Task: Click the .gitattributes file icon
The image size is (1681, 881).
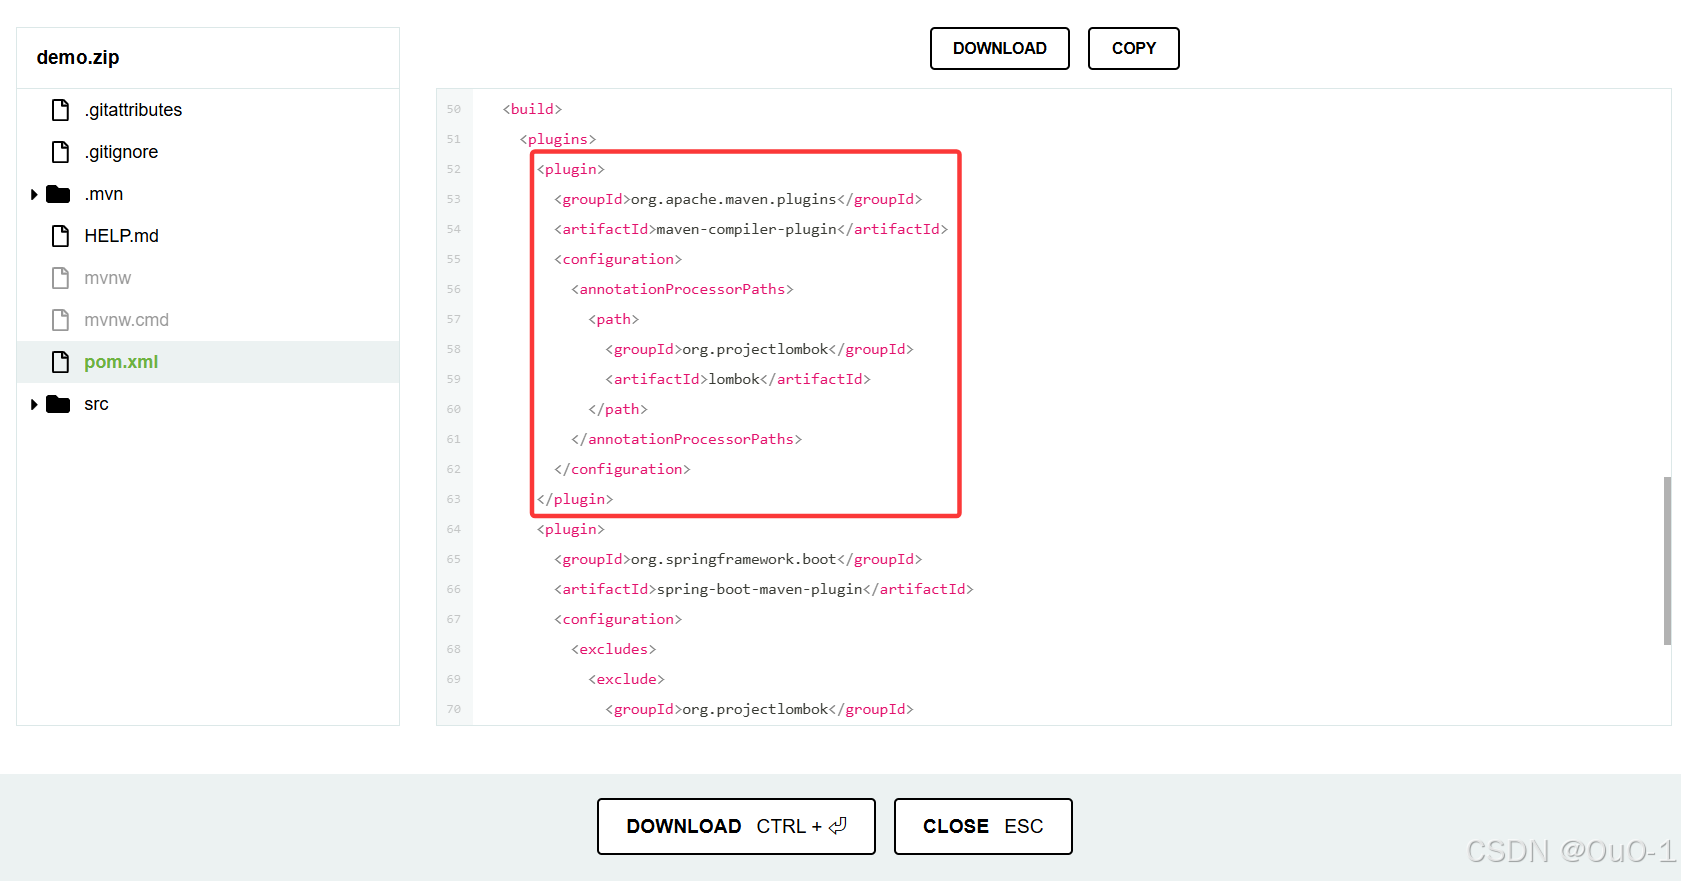Action: 60,110
